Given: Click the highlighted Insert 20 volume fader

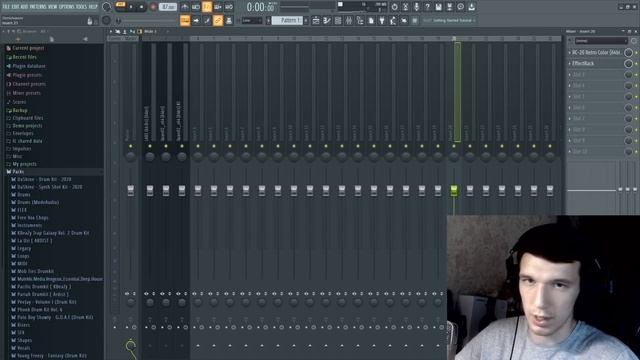Looking at the screenshot, I should 454,190.
